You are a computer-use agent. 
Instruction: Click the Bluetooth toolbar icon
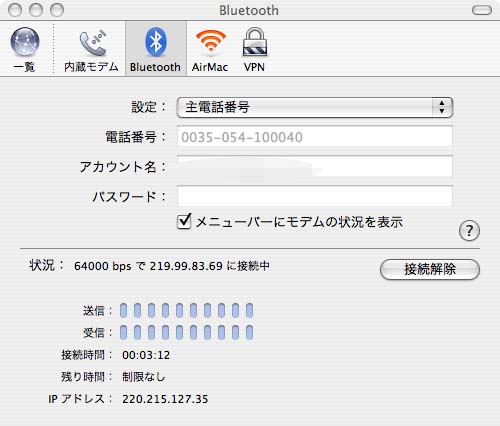click(x=156, y=42)
